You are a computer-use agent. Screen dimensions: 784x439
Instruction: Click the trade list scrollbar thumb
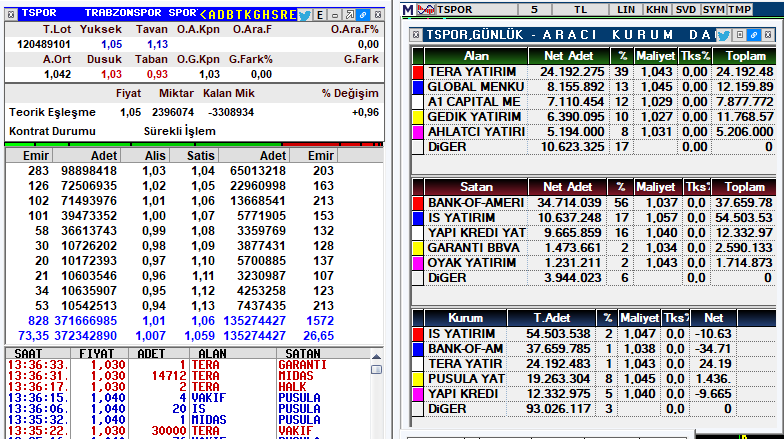tap(376, 370)
